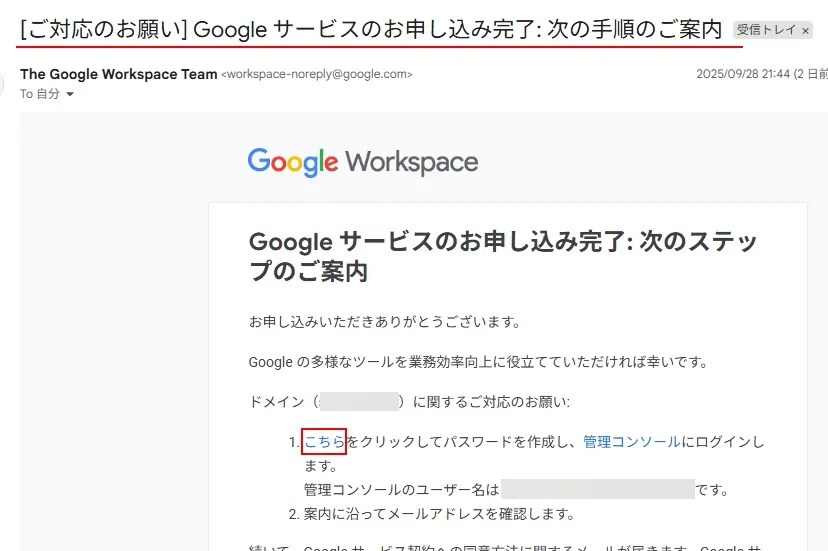Click the Google Workspace logo
The image size is (828, 551).
tap(362, 162)
